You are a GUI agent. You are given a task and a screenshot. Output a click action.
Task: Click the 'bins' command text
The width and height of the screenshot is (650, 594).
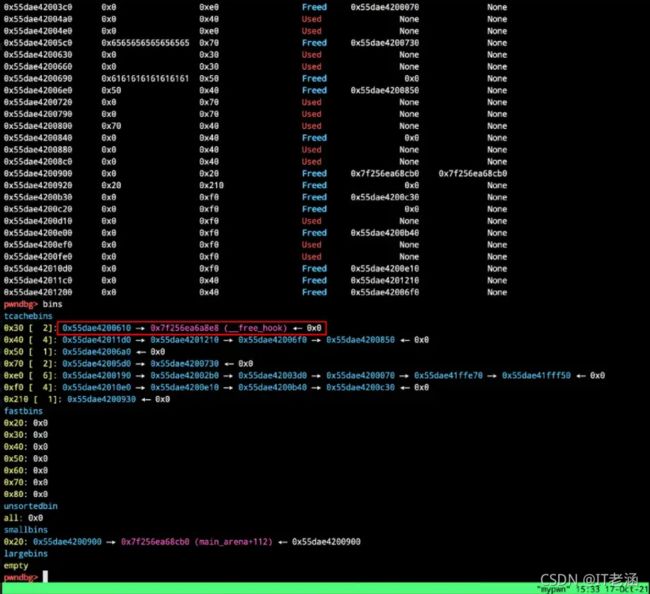52,304
